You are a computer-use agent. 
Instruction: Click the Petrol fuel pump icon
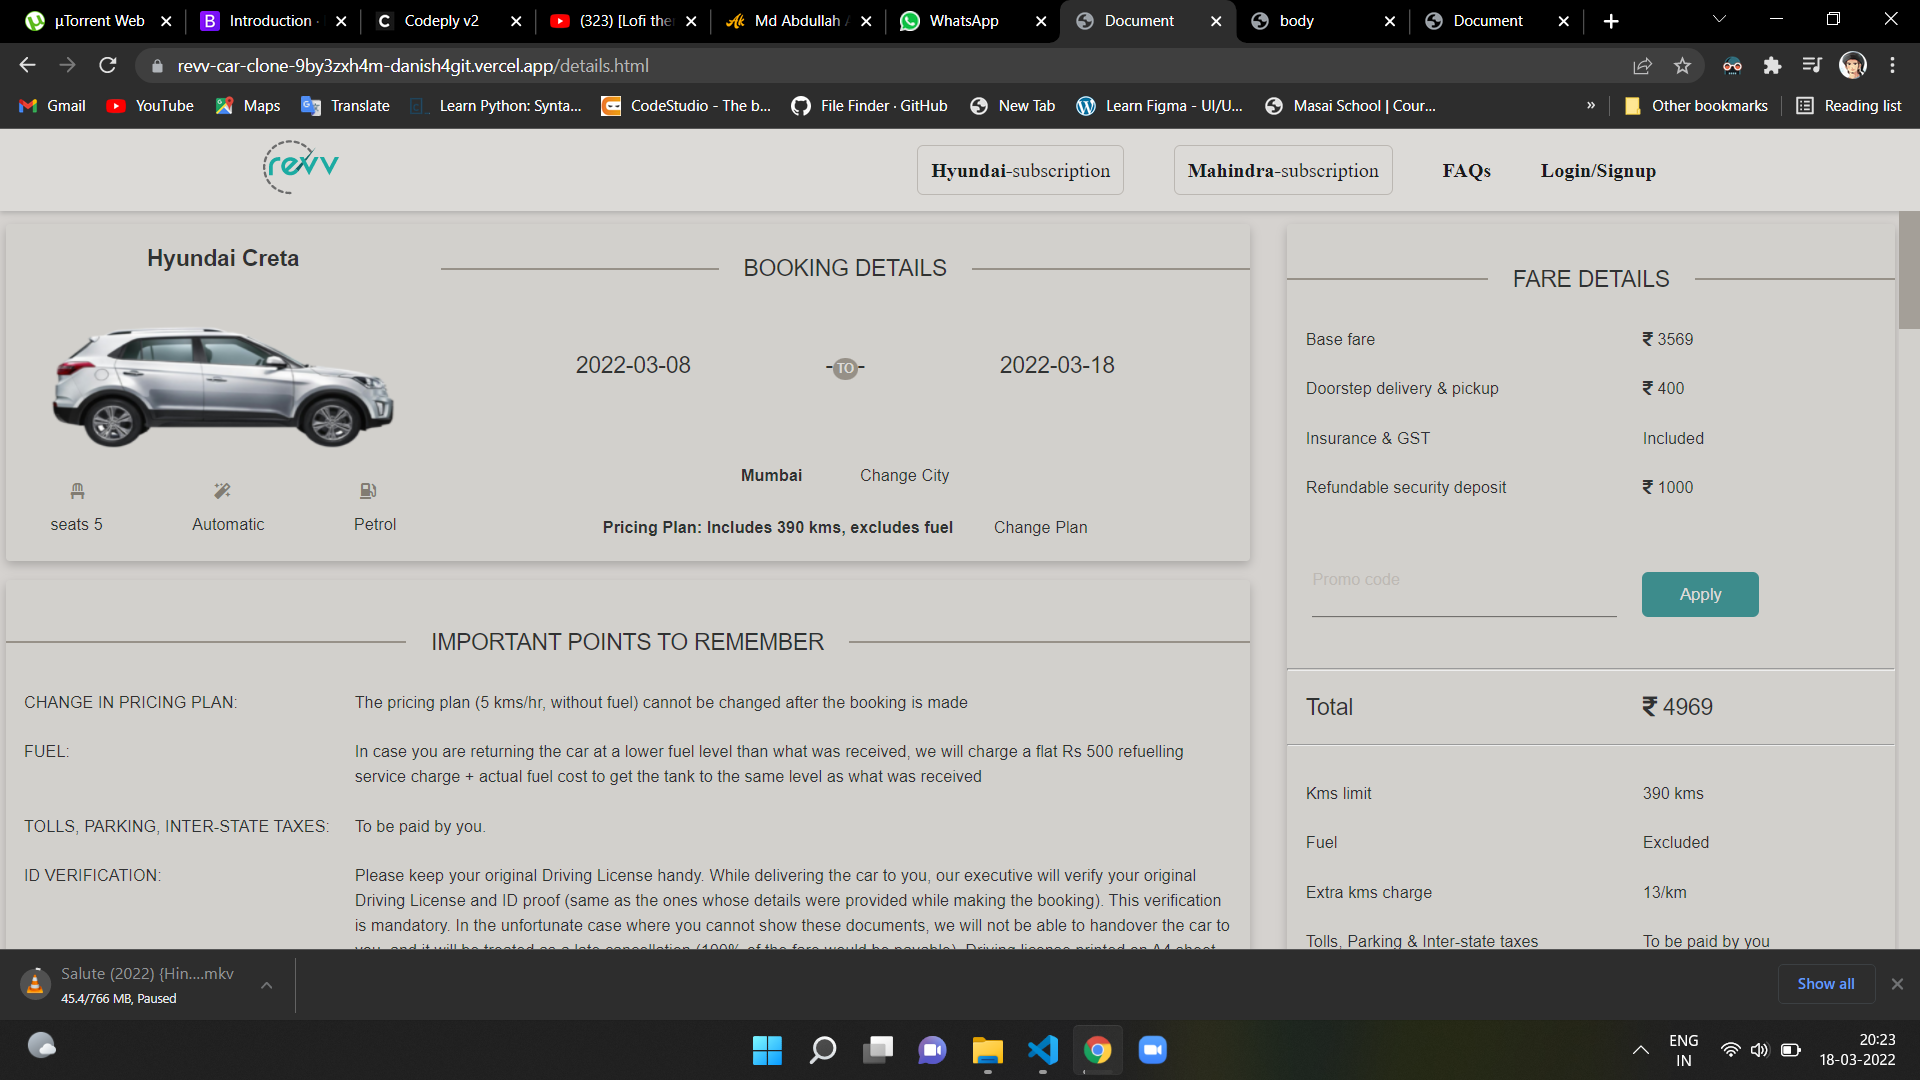[368, 491]
